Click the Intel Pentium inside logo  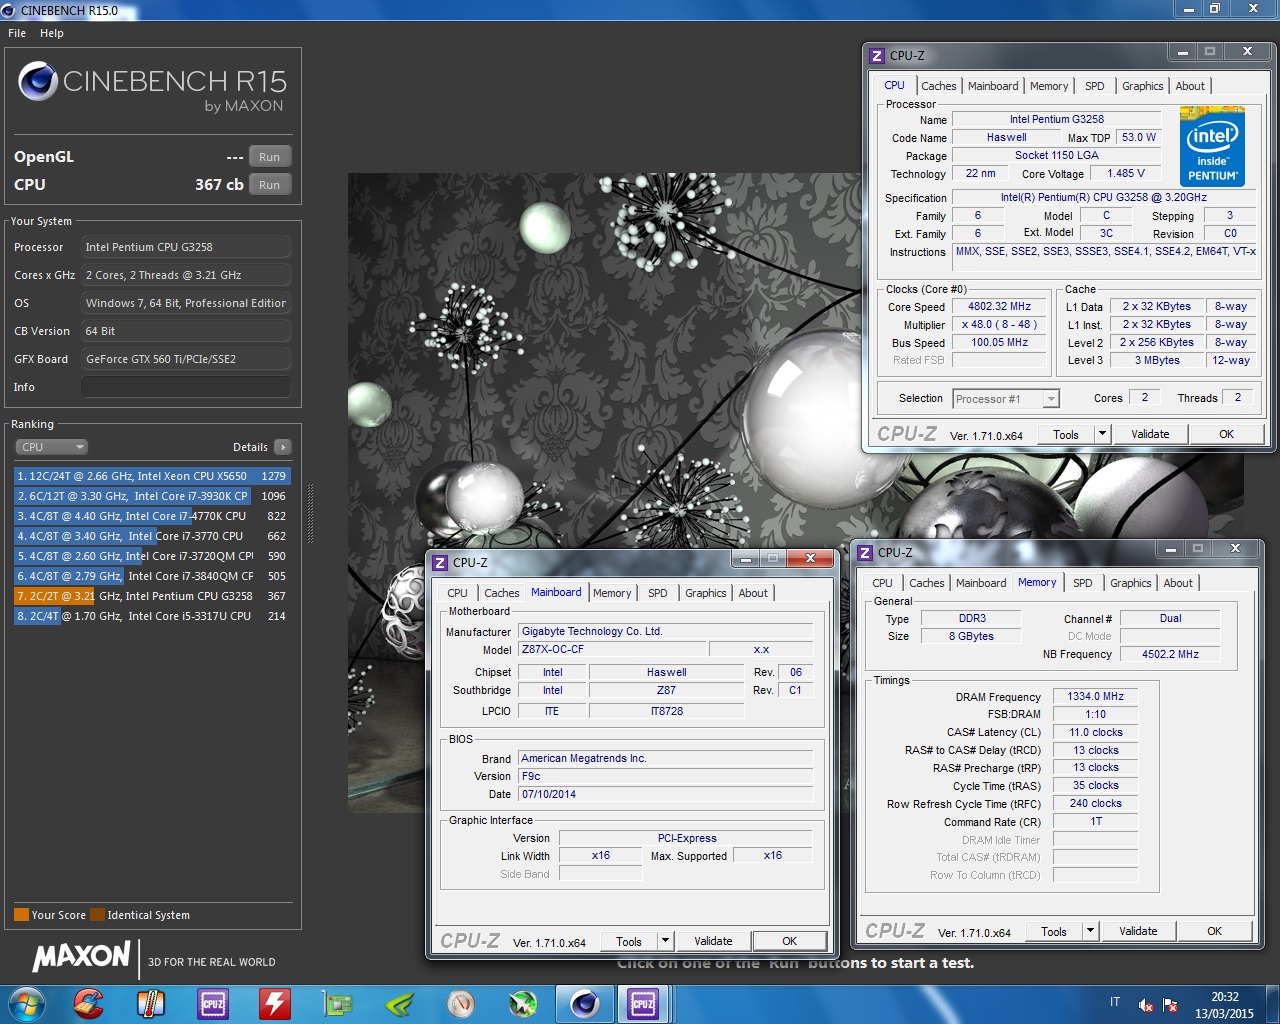point(1212,146)
